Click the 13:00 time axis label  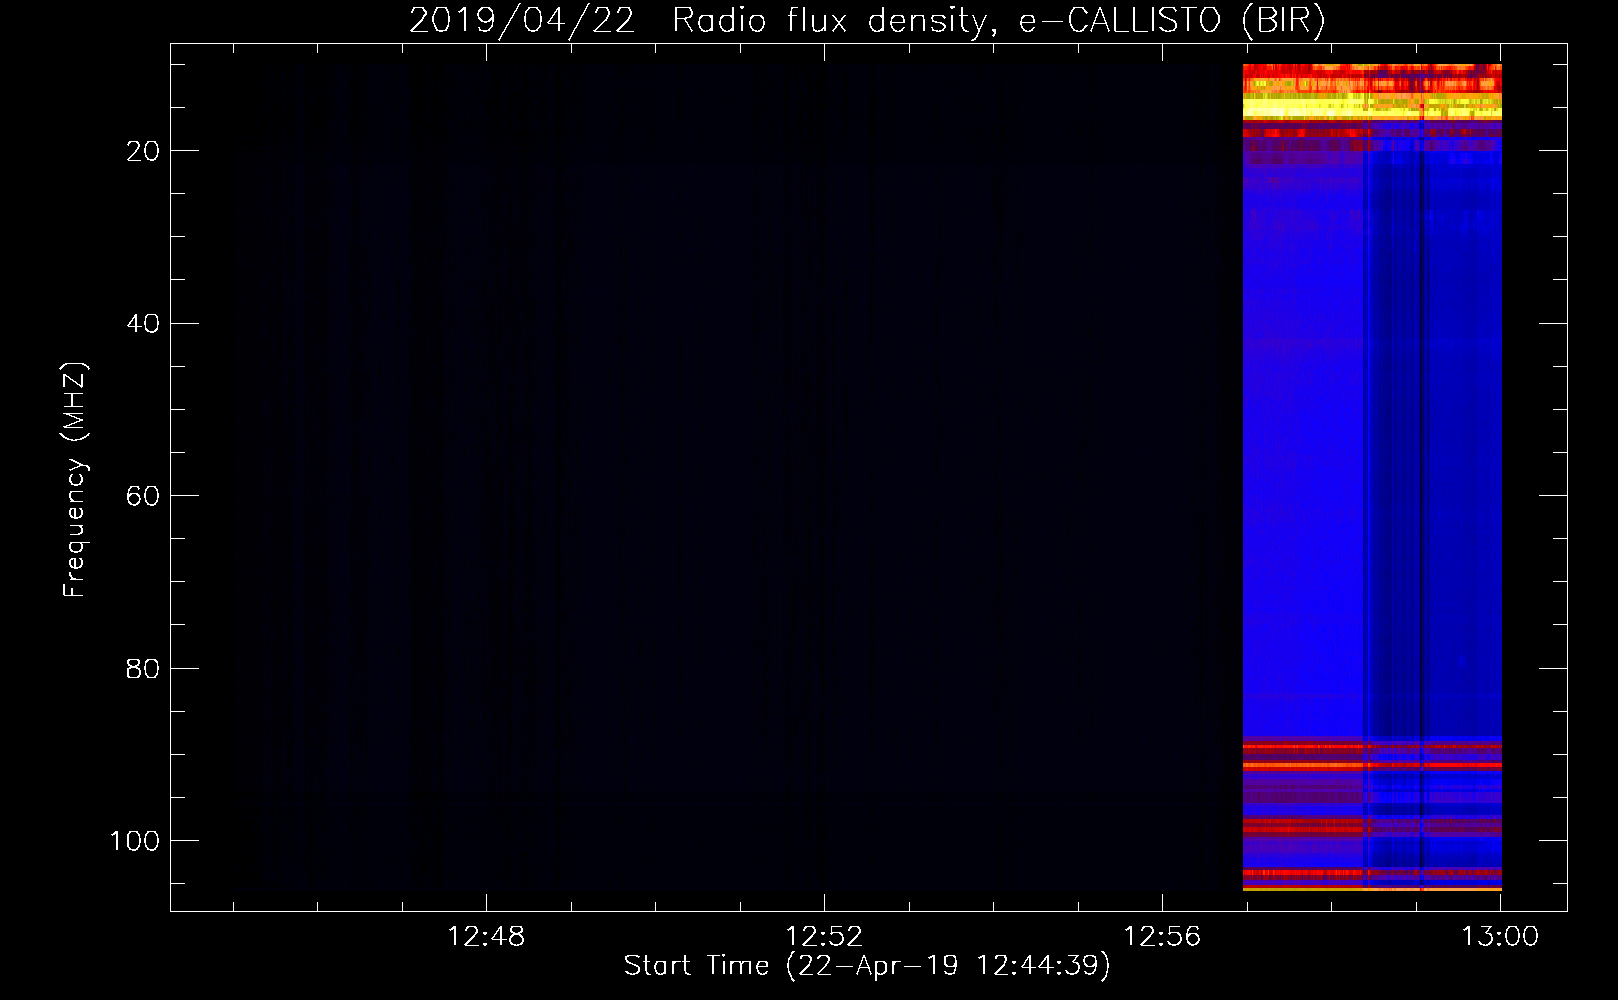[1500, 937]
